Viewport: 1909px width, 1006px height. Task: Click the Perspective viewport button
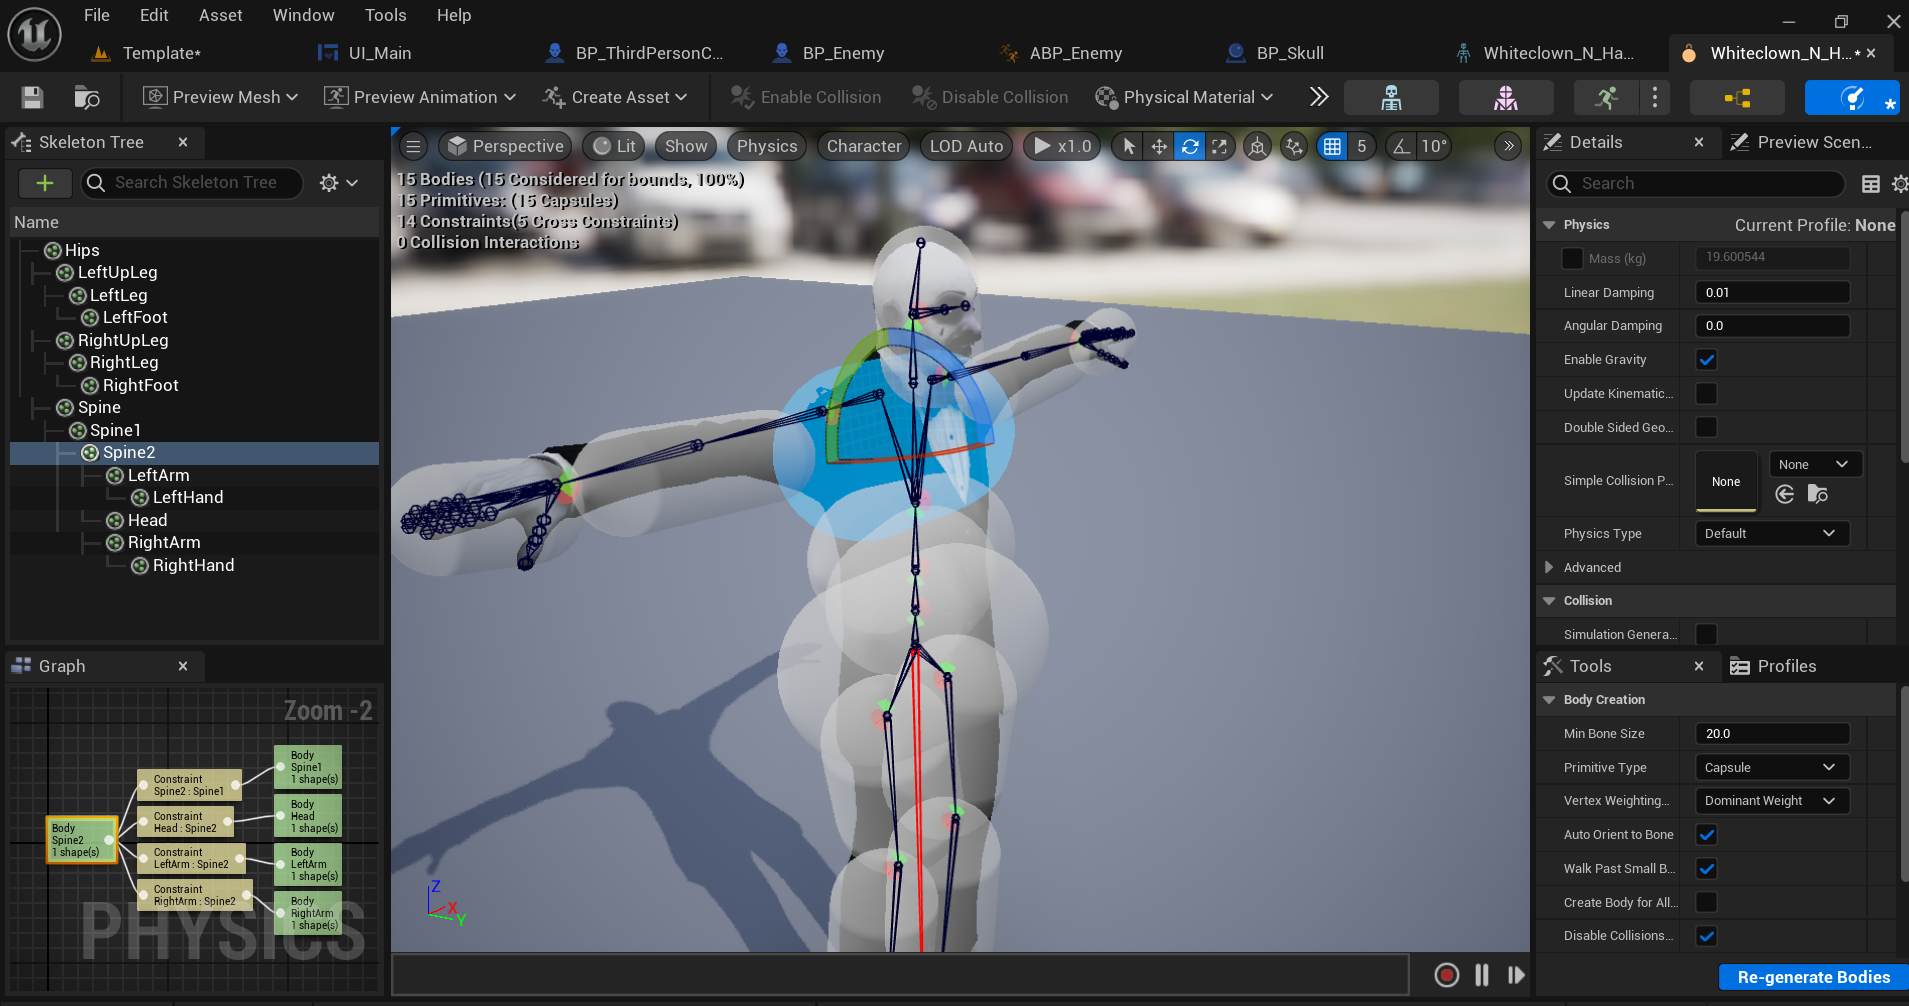(506, 146)
